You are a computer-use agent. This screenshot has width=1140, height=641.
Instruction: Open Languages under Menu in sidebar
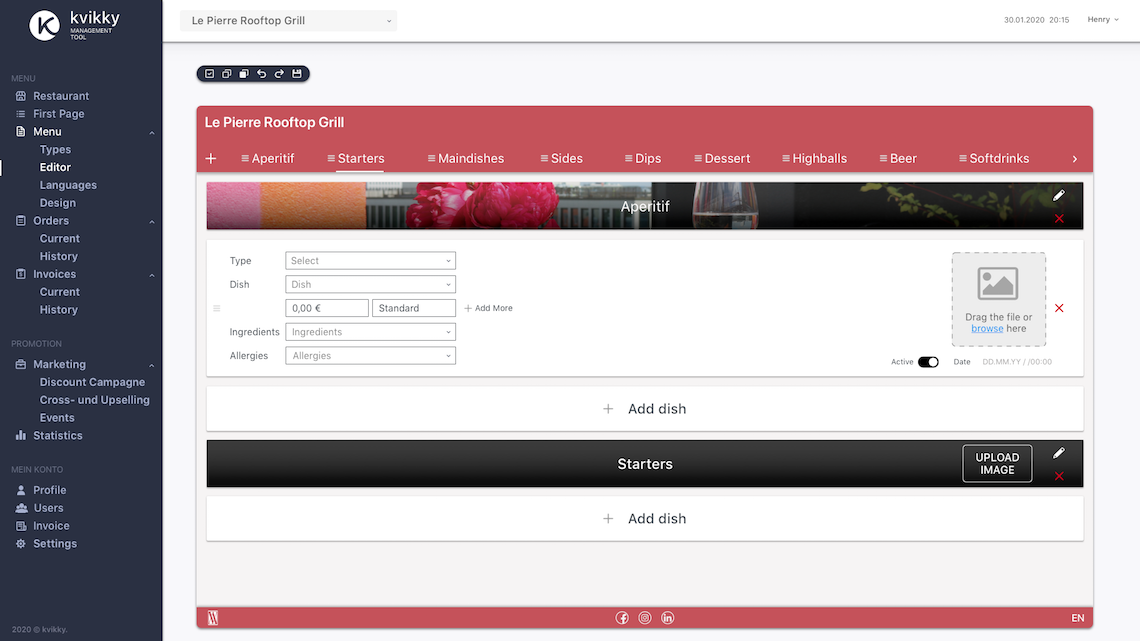coord(68,185)
